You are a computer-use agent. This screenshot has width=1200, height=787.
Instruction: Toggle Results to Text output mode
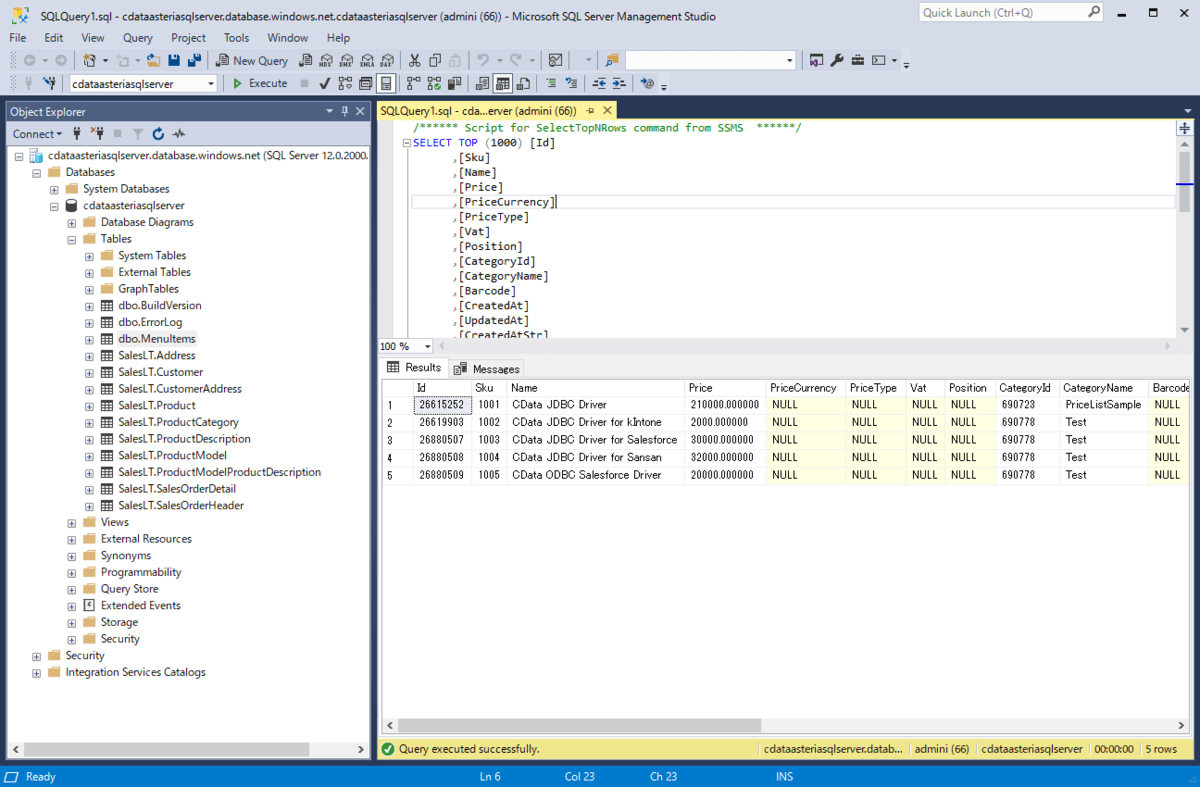pyautogui.click(x=482, y=84)
